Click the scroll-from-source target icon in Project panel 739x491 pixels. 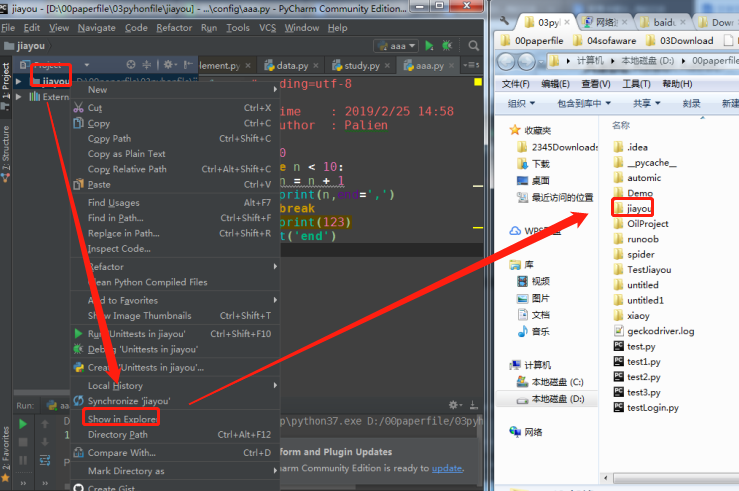tap(131, 65)
